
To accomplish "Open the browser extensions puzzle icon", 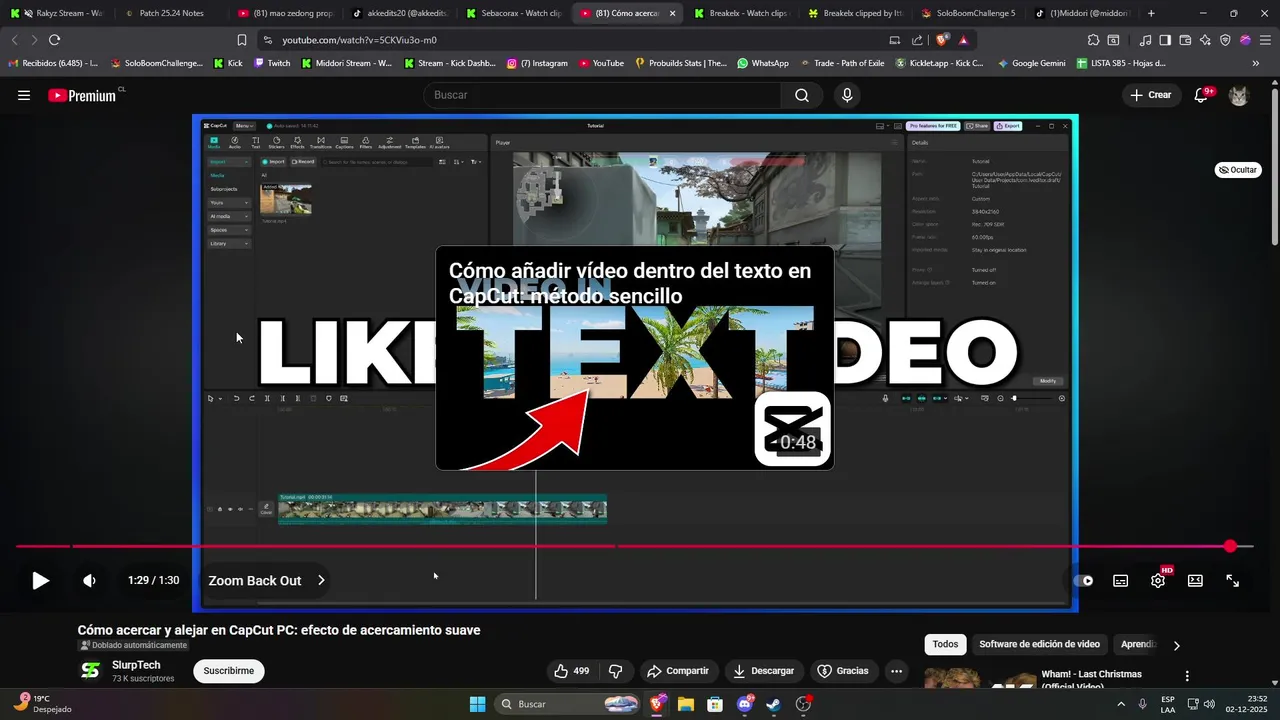I will (x=1093, y=40).
